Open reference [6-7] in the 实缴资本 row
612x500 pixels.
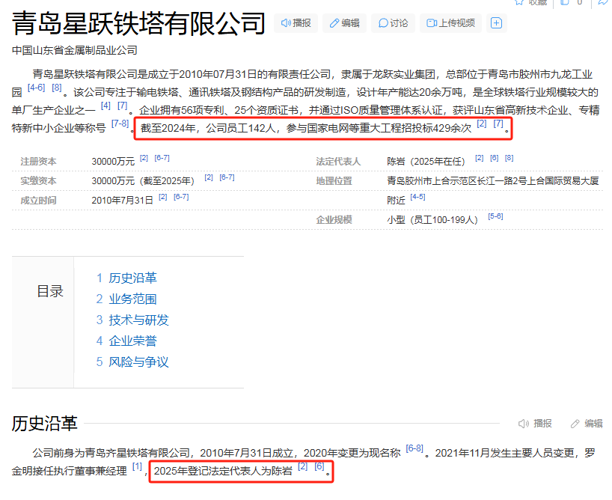tap(227, 177)
